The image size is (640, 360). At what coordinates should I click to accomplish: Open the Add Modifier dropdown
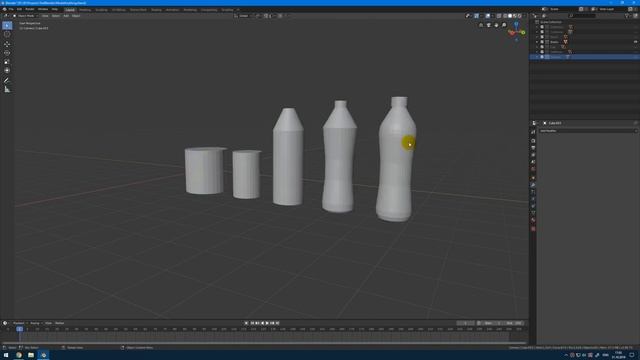point(588,131)
